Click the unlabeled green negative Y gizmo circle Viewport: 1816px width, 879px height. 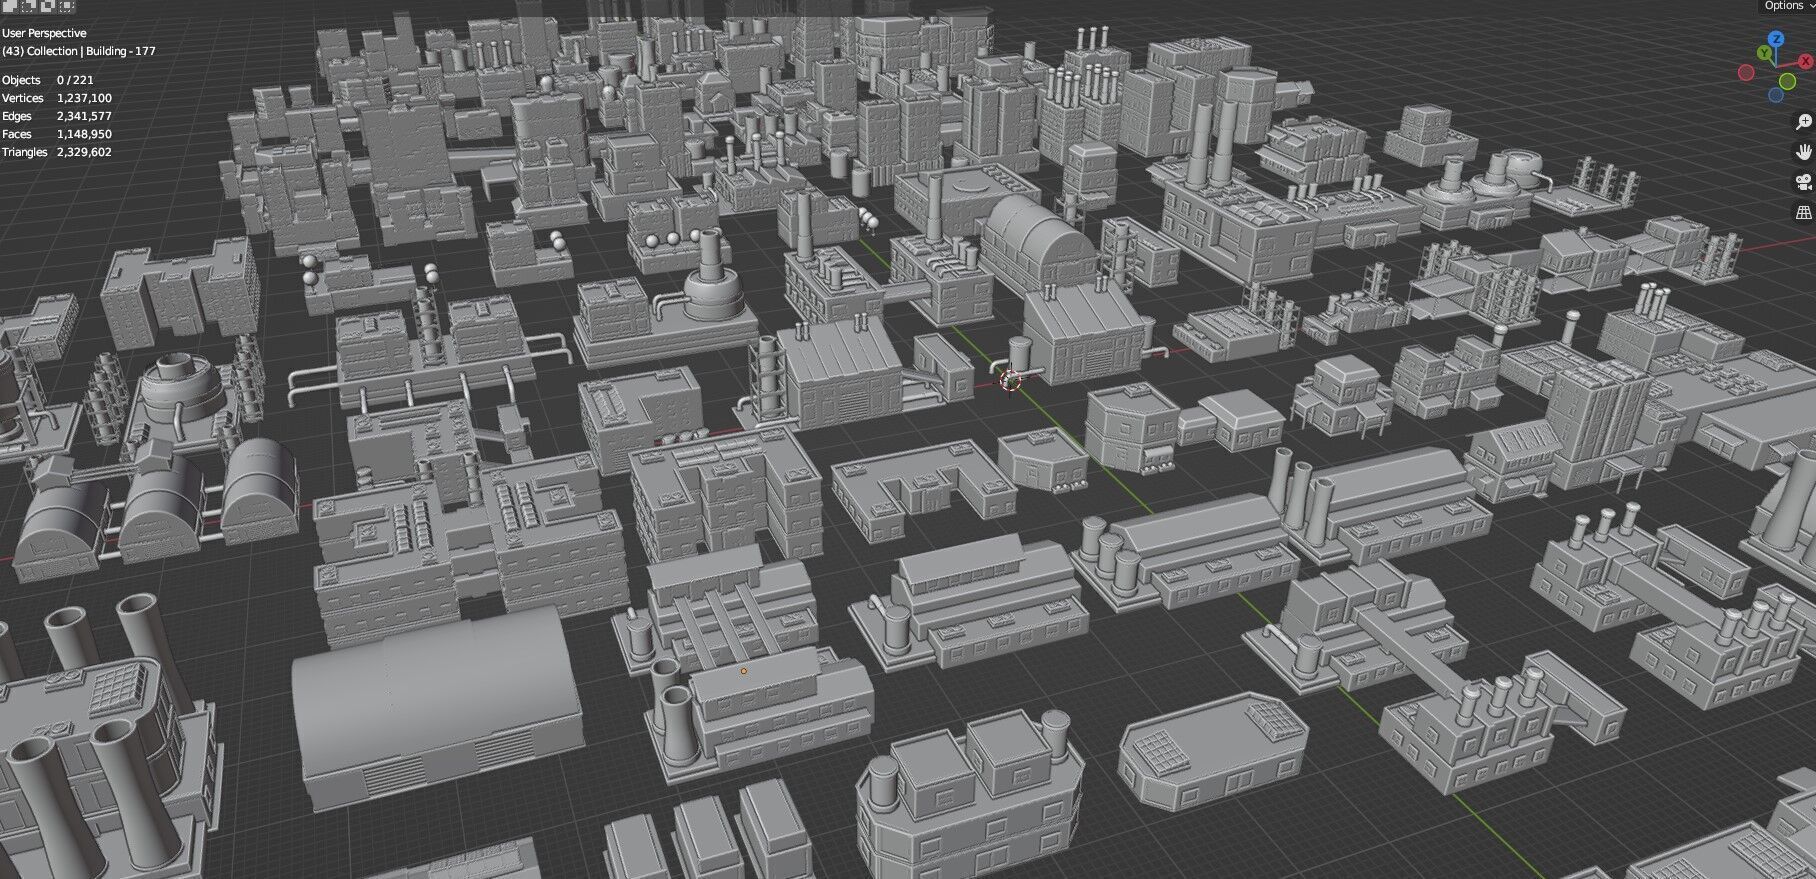[x=1787, y=81]
